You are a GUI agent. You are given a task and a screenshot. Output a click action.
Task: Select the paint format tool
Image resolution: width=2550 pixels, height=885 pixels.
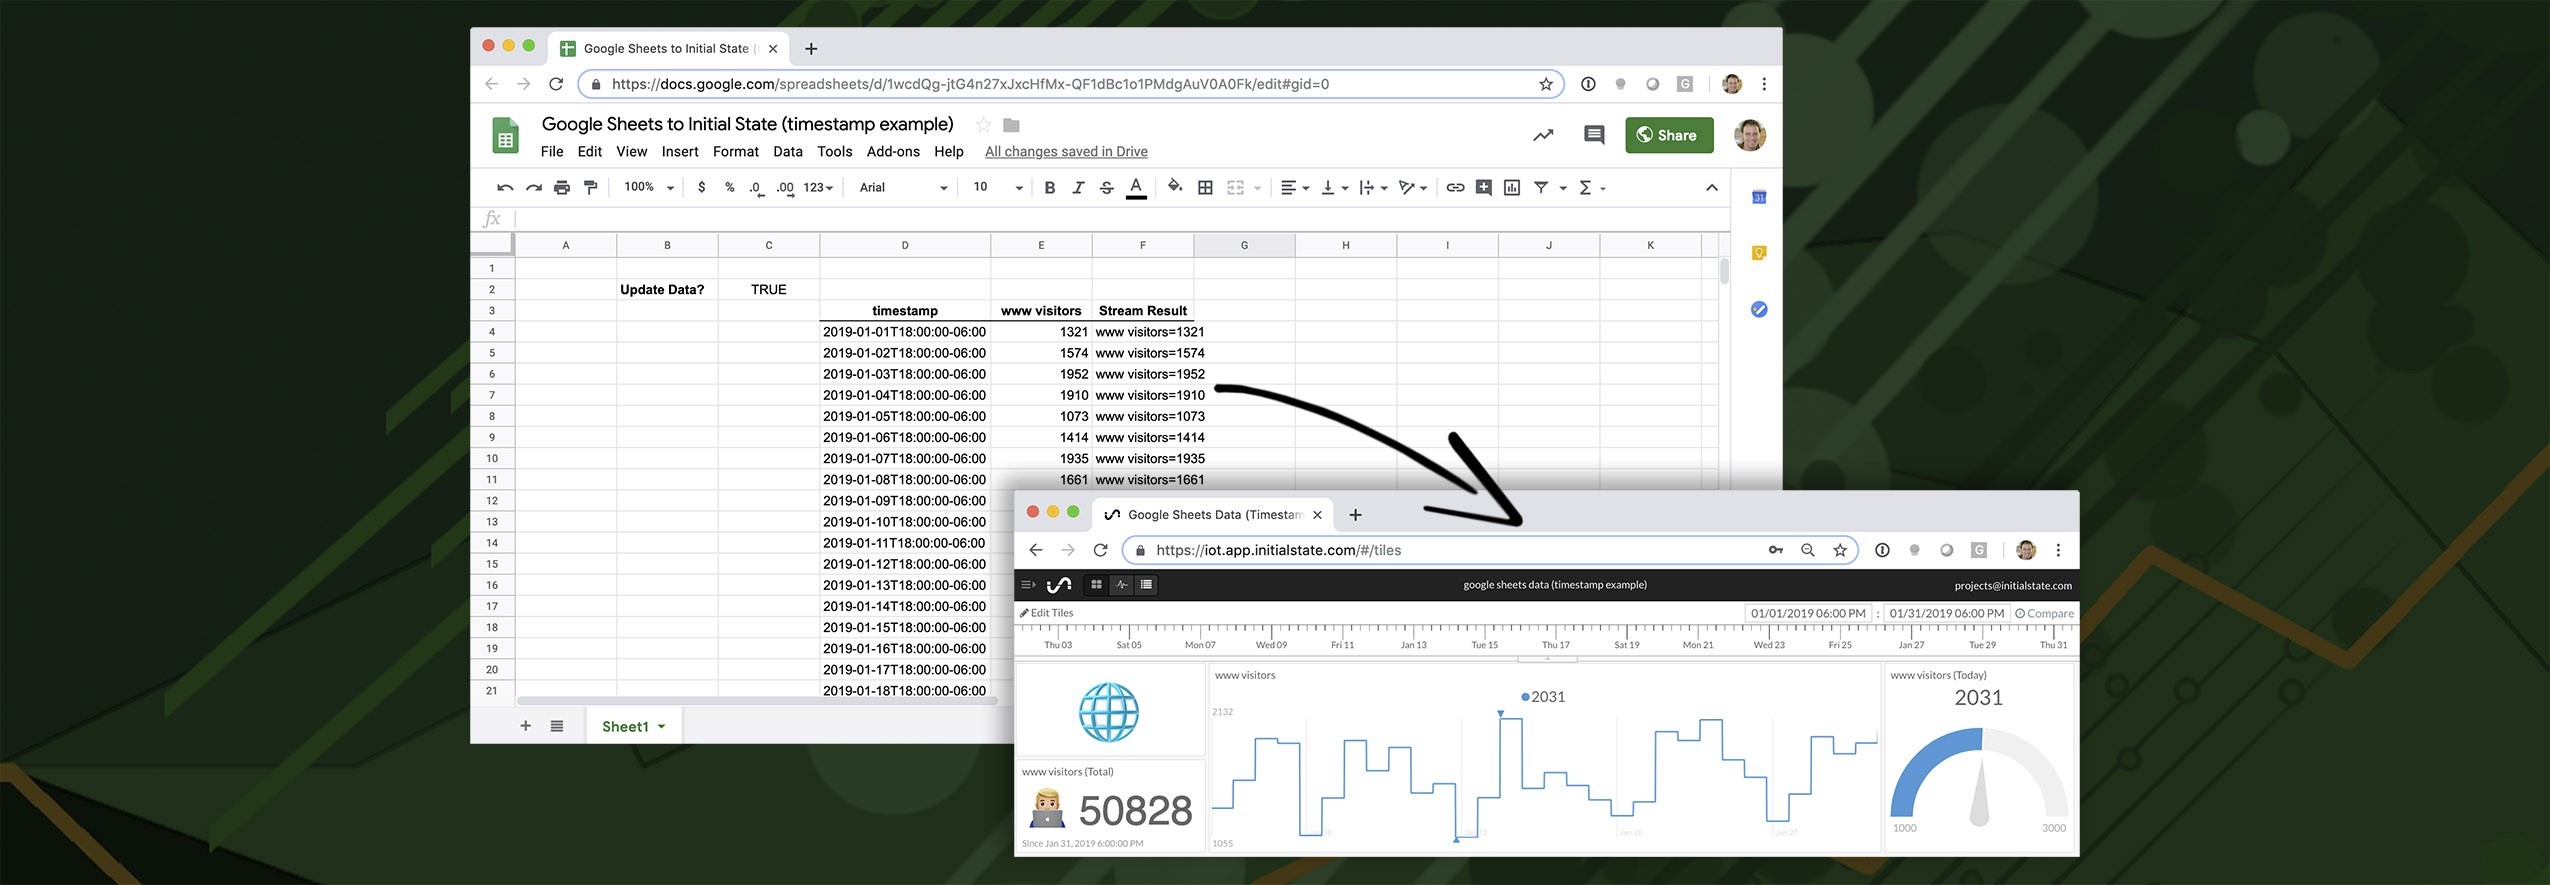click(x=591, y=188)
